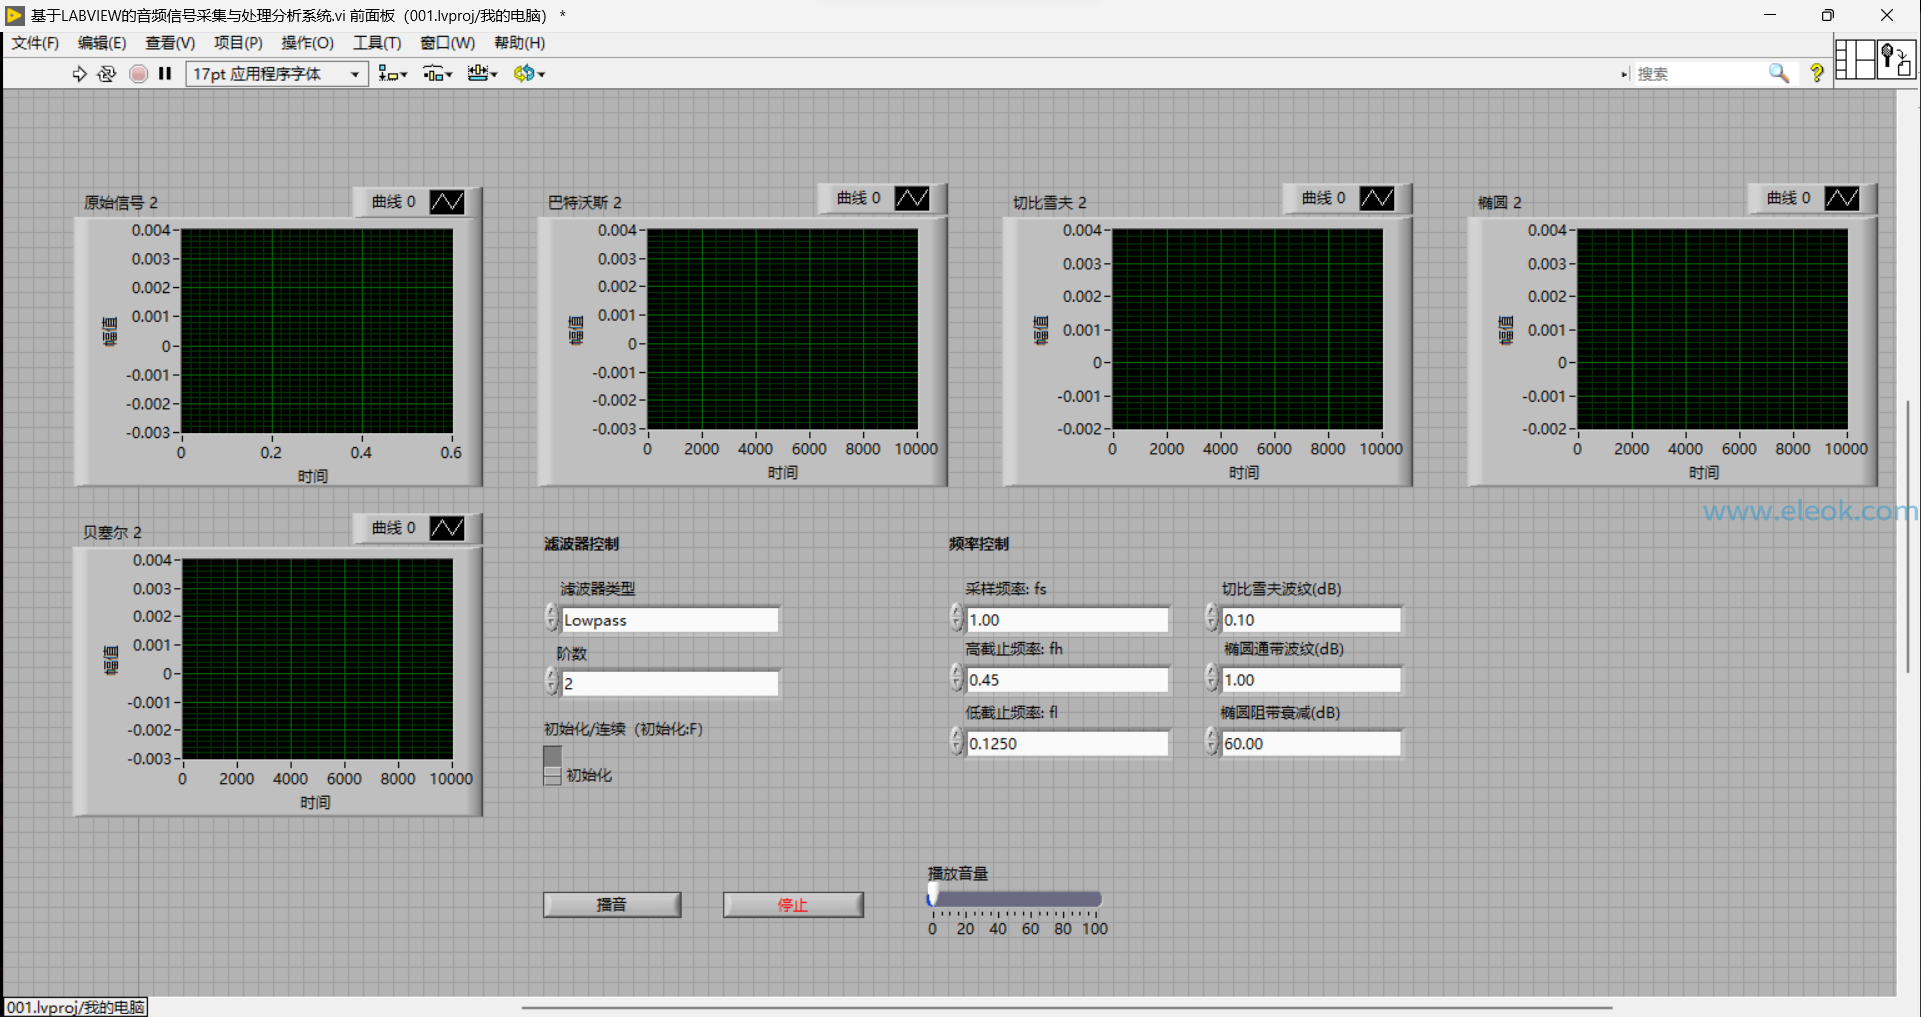The image size is (1921, 1017).
Task: Click the Pause toolbar icon
Action: point(166,74)
